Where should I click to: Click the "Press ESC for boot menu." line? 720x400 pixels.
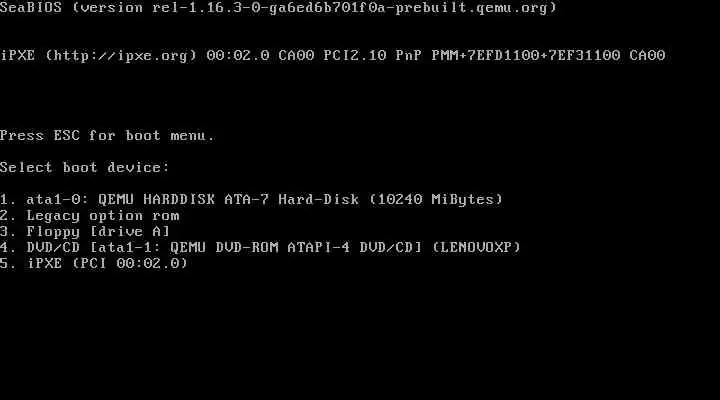107,136
